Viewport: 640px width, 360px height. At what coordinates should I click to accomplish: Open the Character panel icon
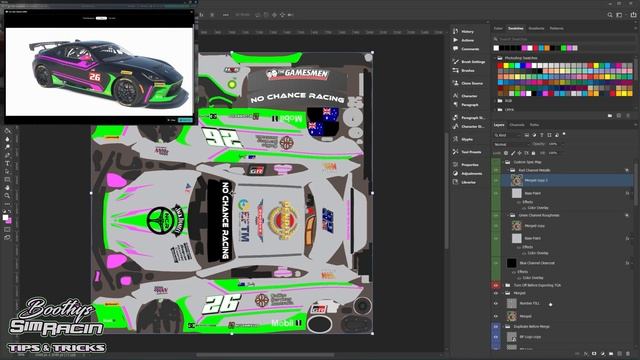click(x=456, y=96)
